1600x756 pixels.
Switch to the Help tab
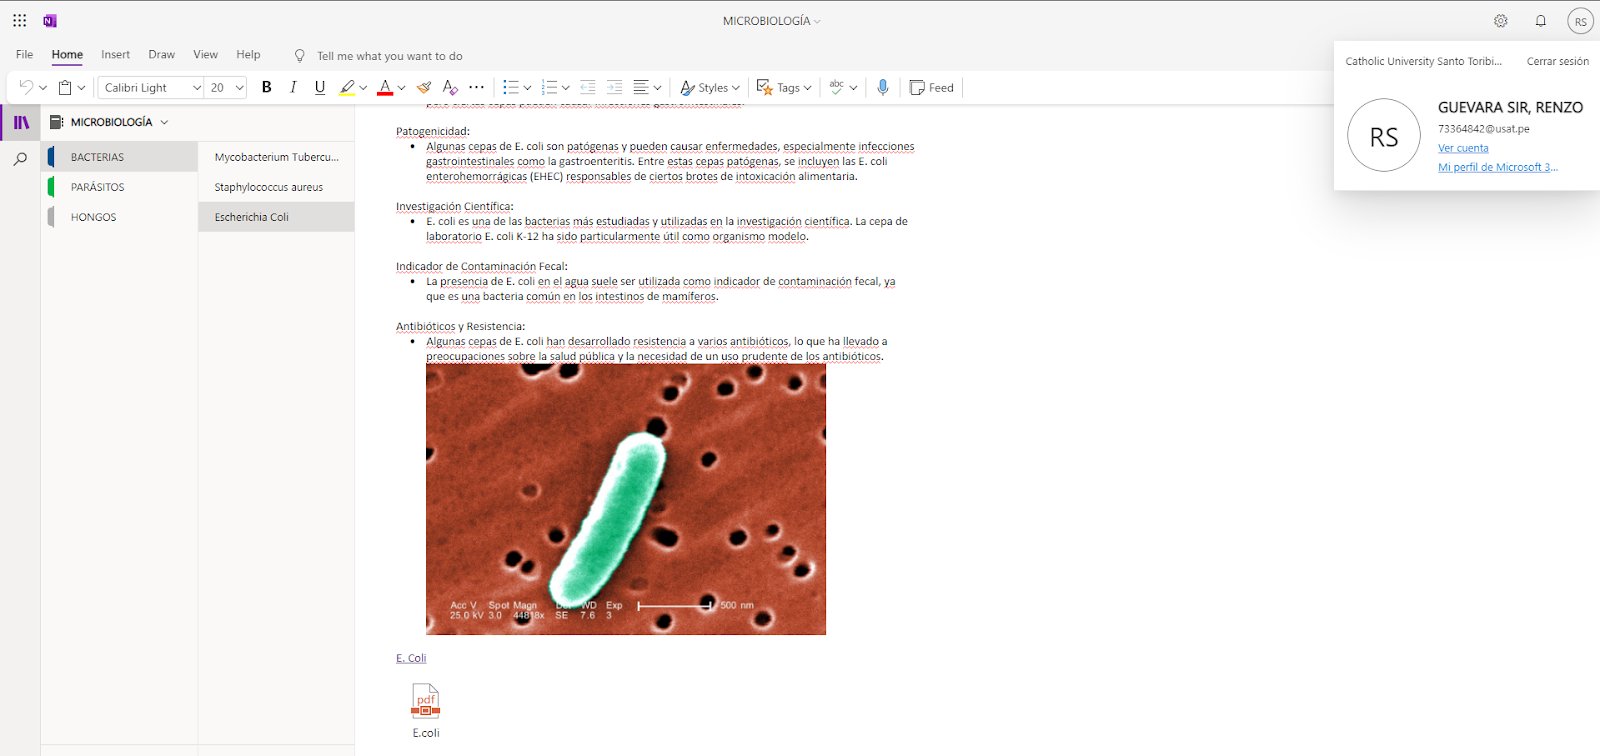(x=248, y=55)
